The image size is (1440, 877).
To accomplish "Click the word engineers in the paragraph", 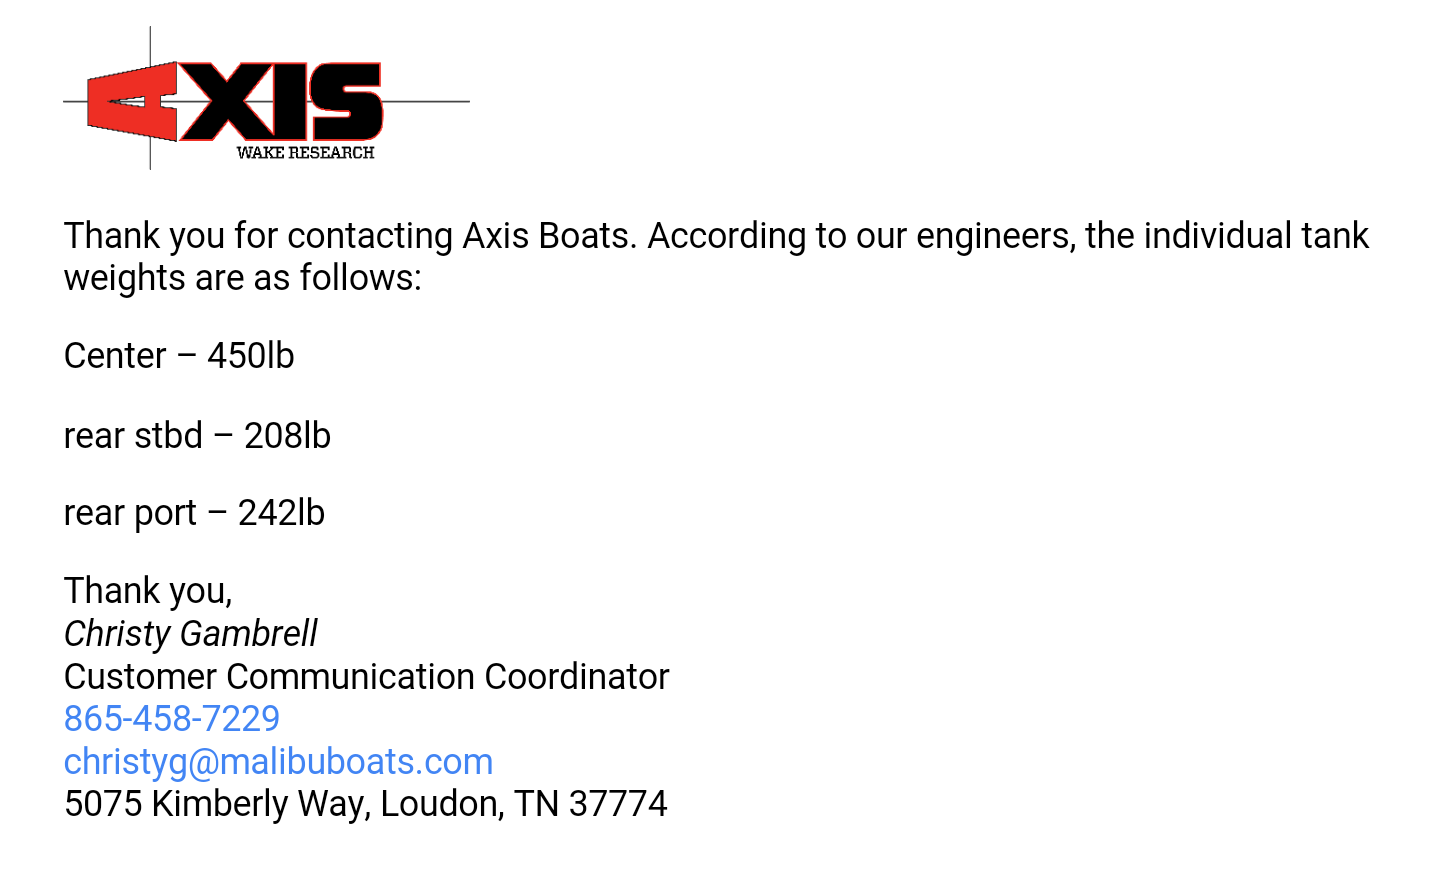I will pos(996,237).
